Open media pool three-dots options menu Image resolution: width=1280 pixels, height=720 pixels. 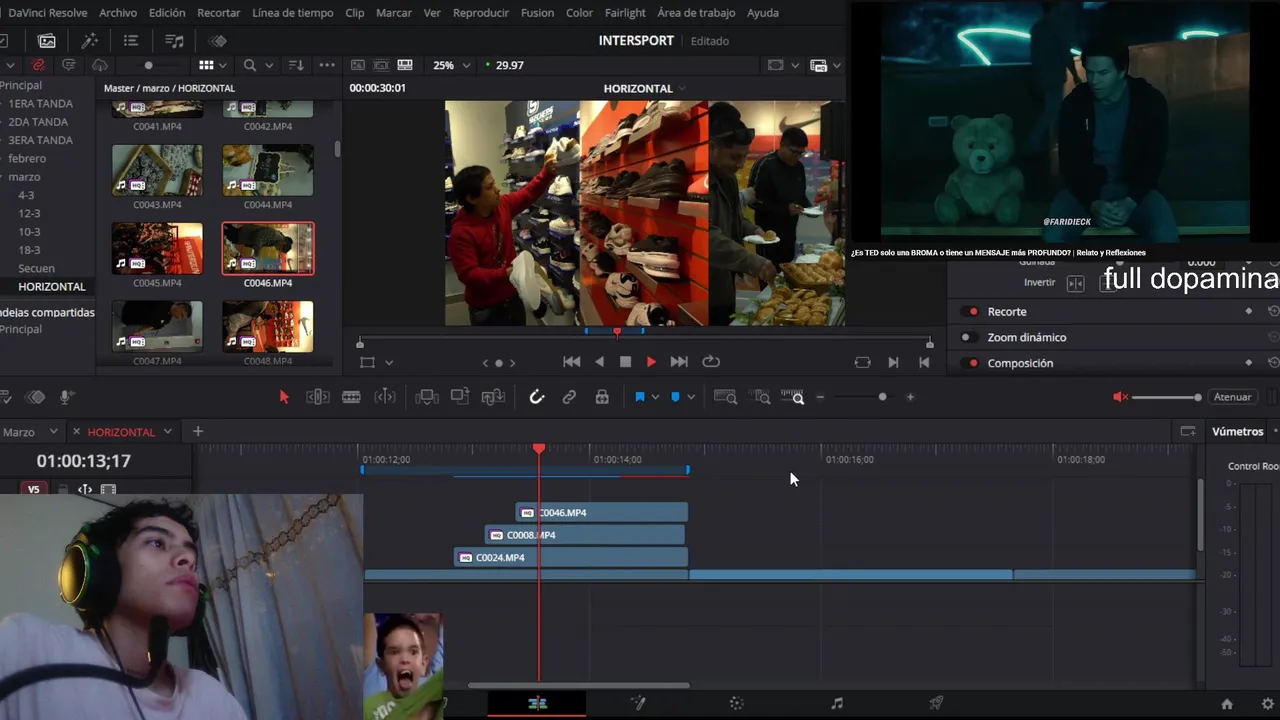click(x=327, y=65)
